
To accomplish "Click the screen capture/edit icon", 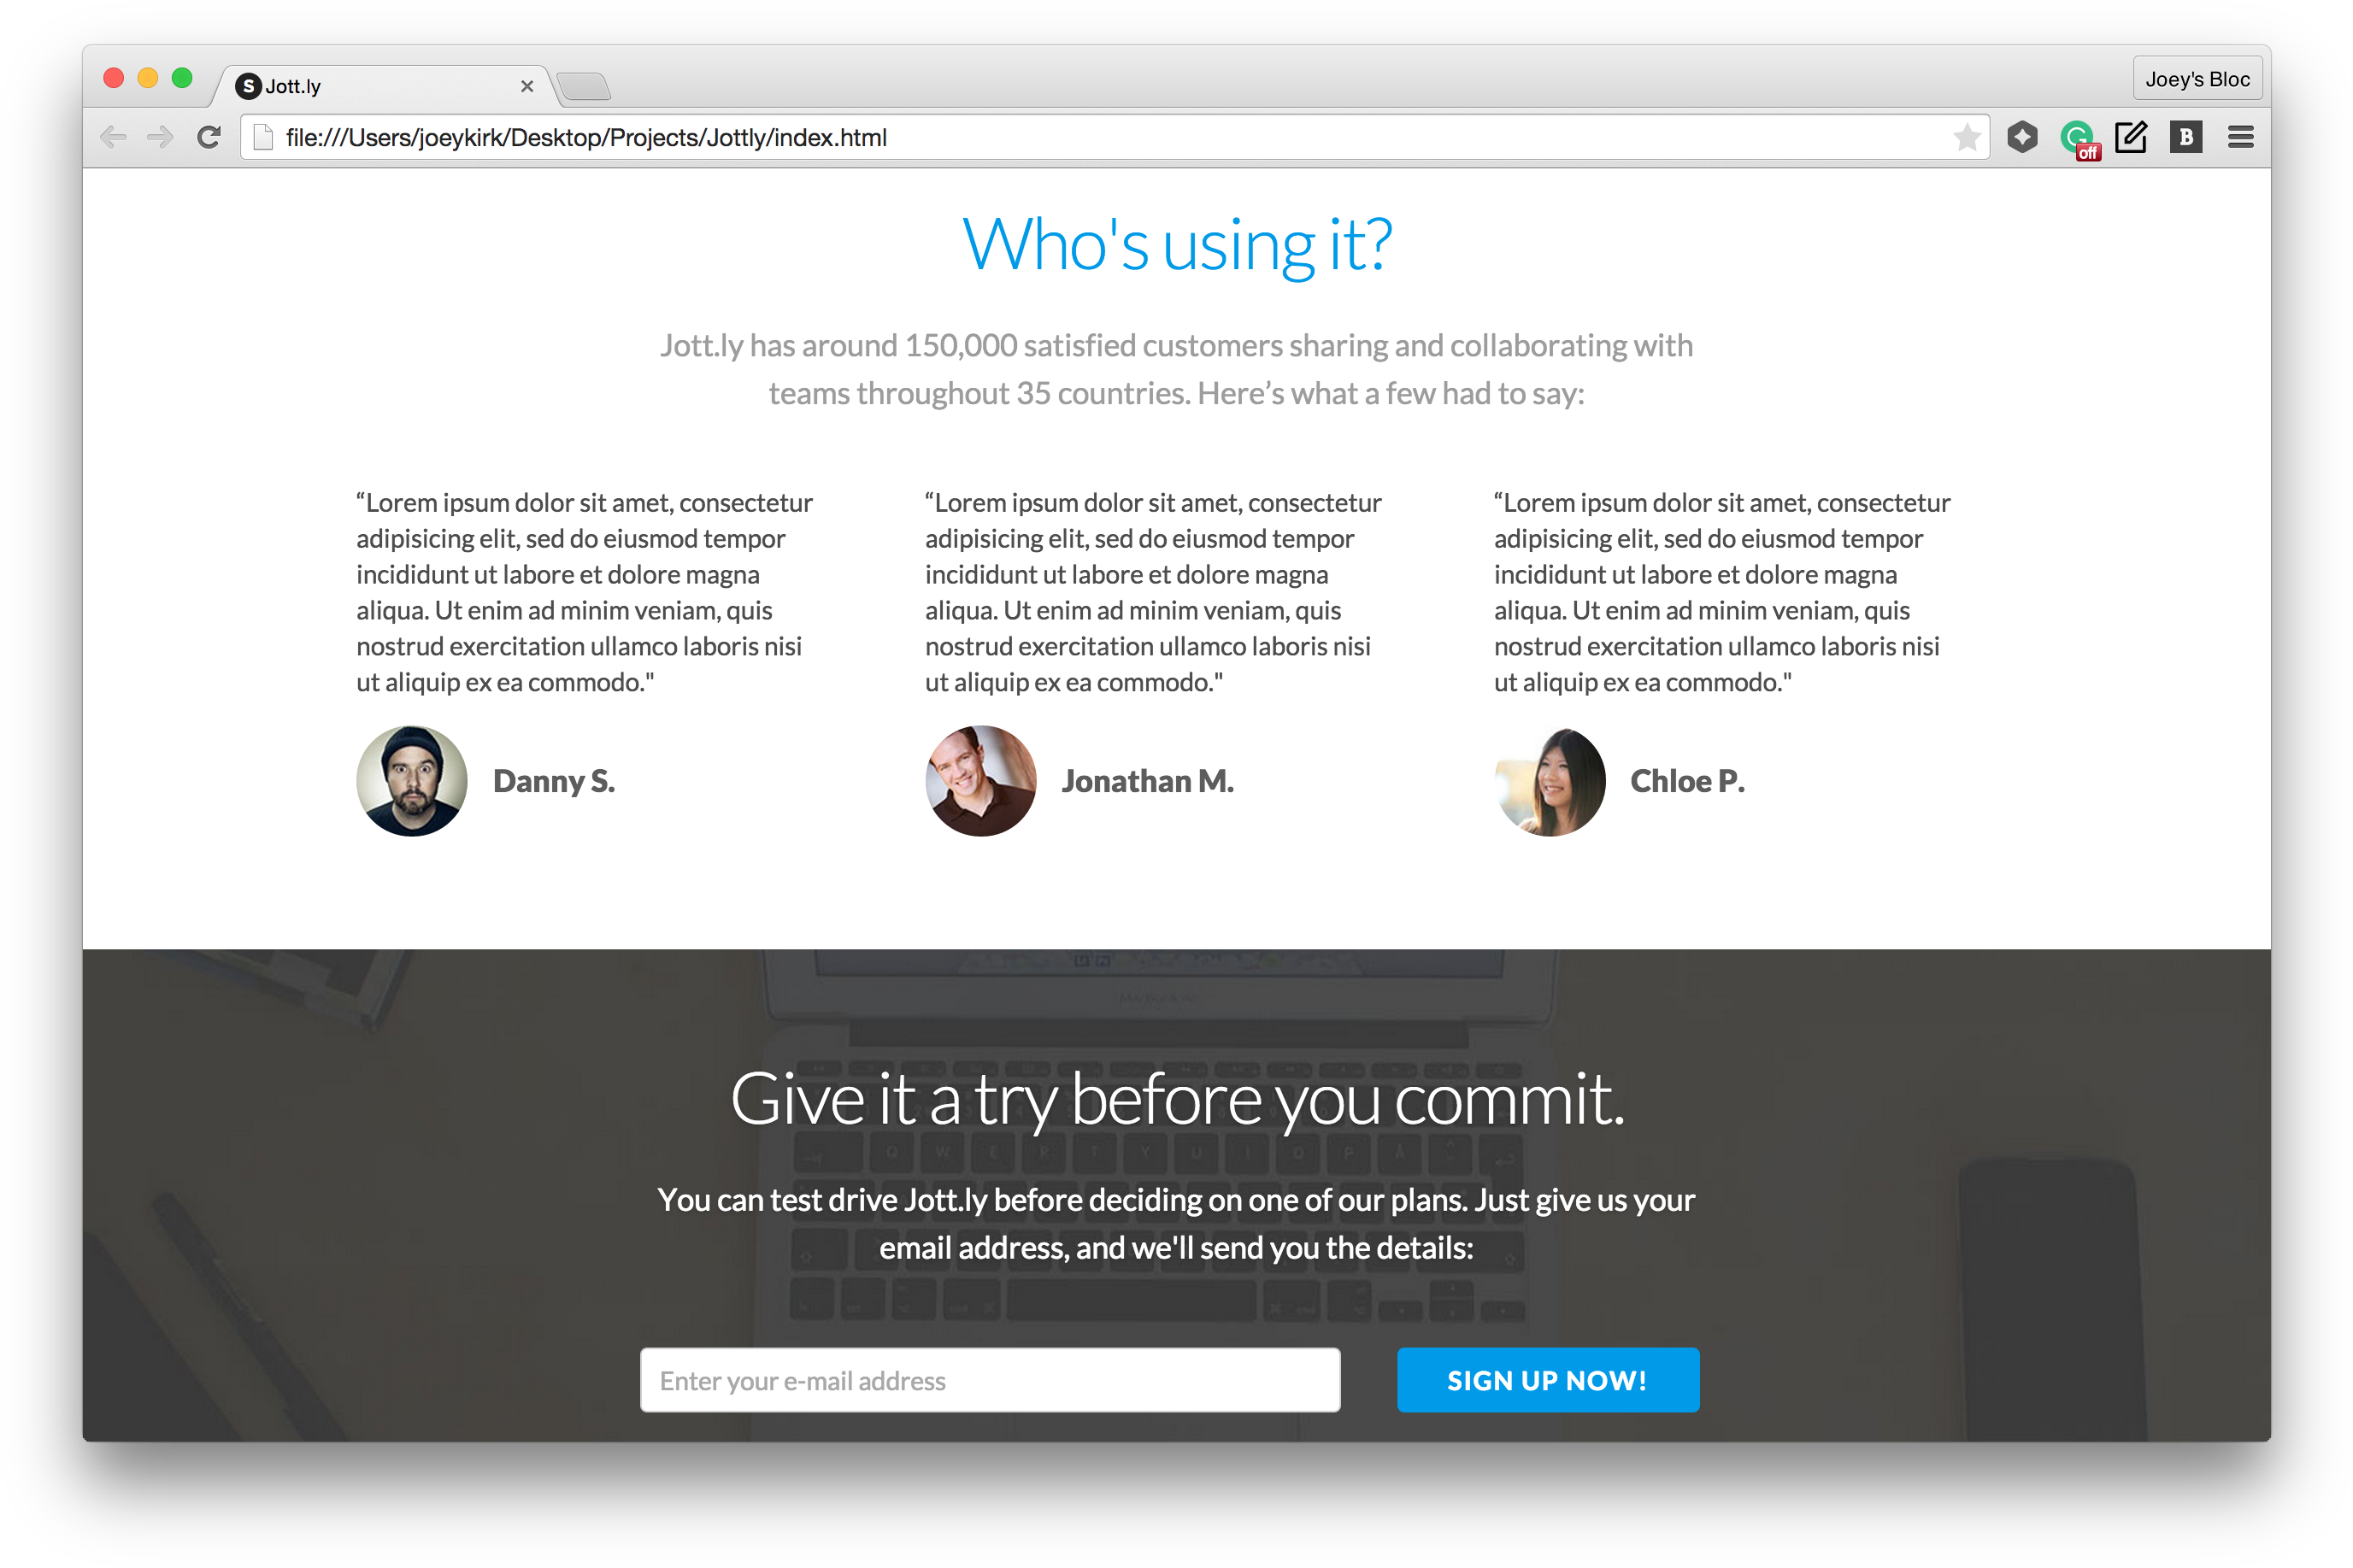I will click(2129, 138).
